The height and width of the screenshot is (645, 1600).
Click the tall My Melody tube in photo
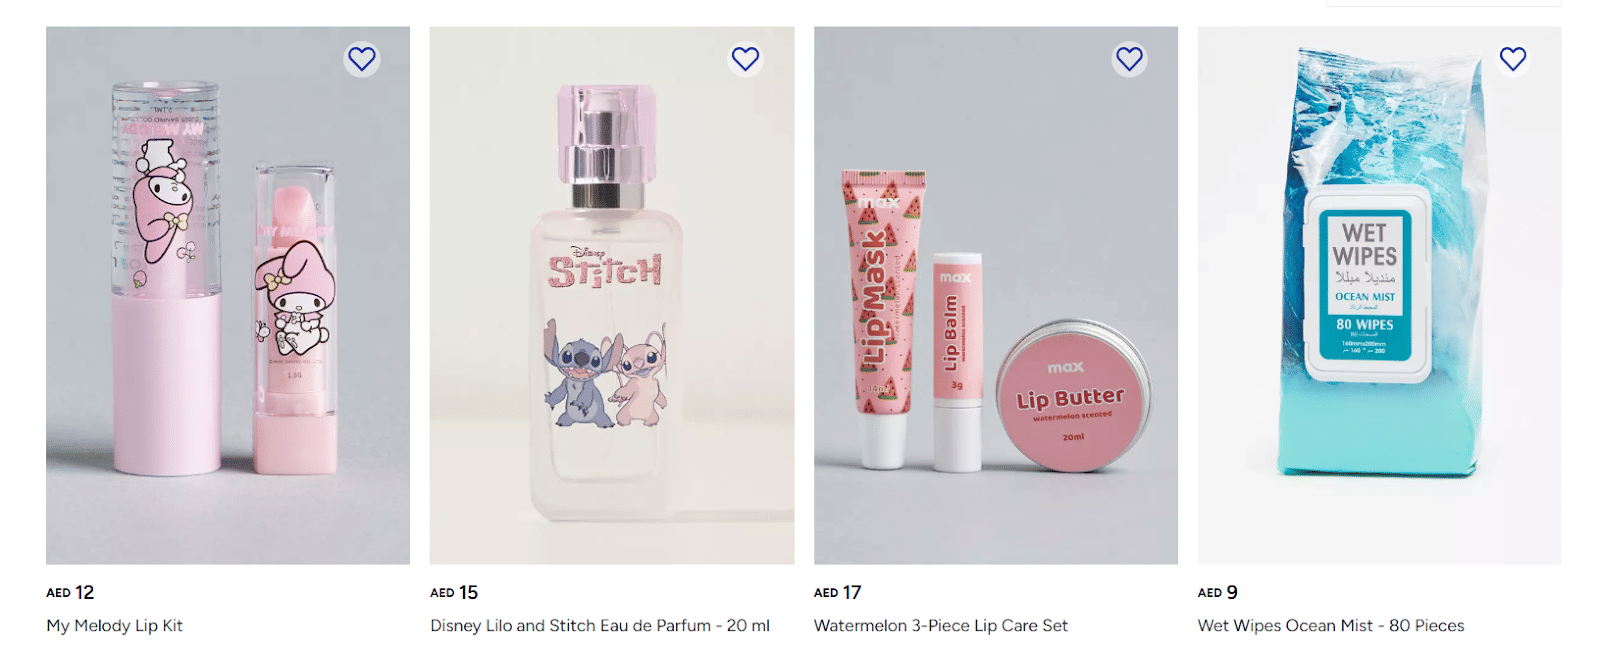pos(165,277)
